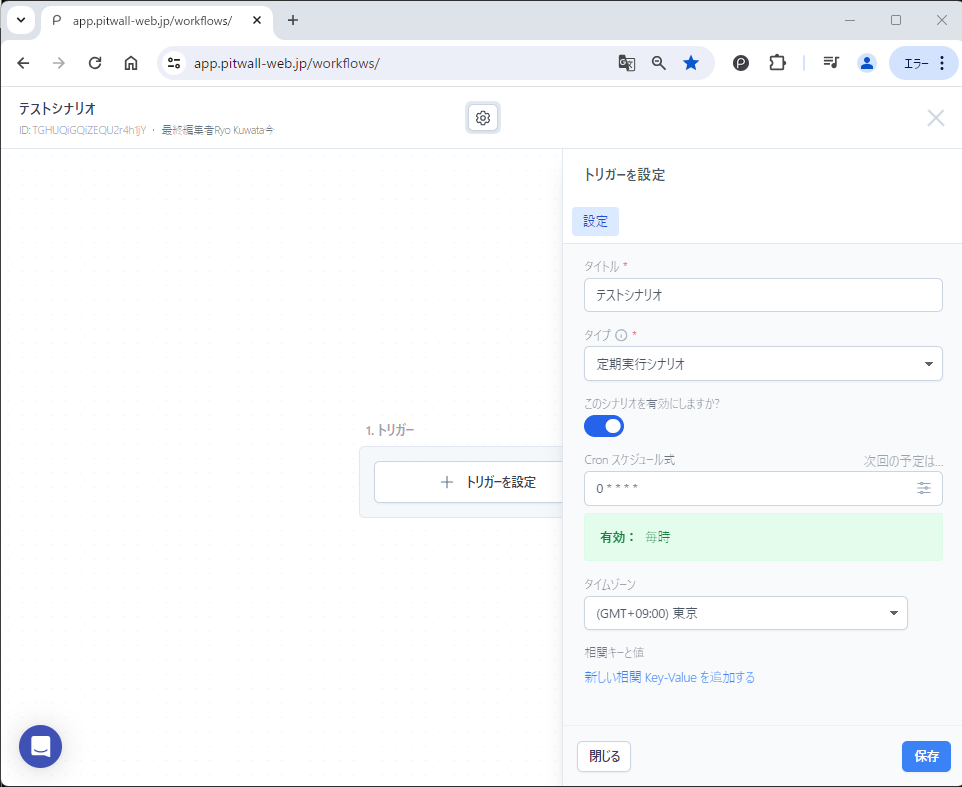Click 新しい相関 Key-Value を追加する link
This screenshot has height=787, width=962.
[669, 677]
